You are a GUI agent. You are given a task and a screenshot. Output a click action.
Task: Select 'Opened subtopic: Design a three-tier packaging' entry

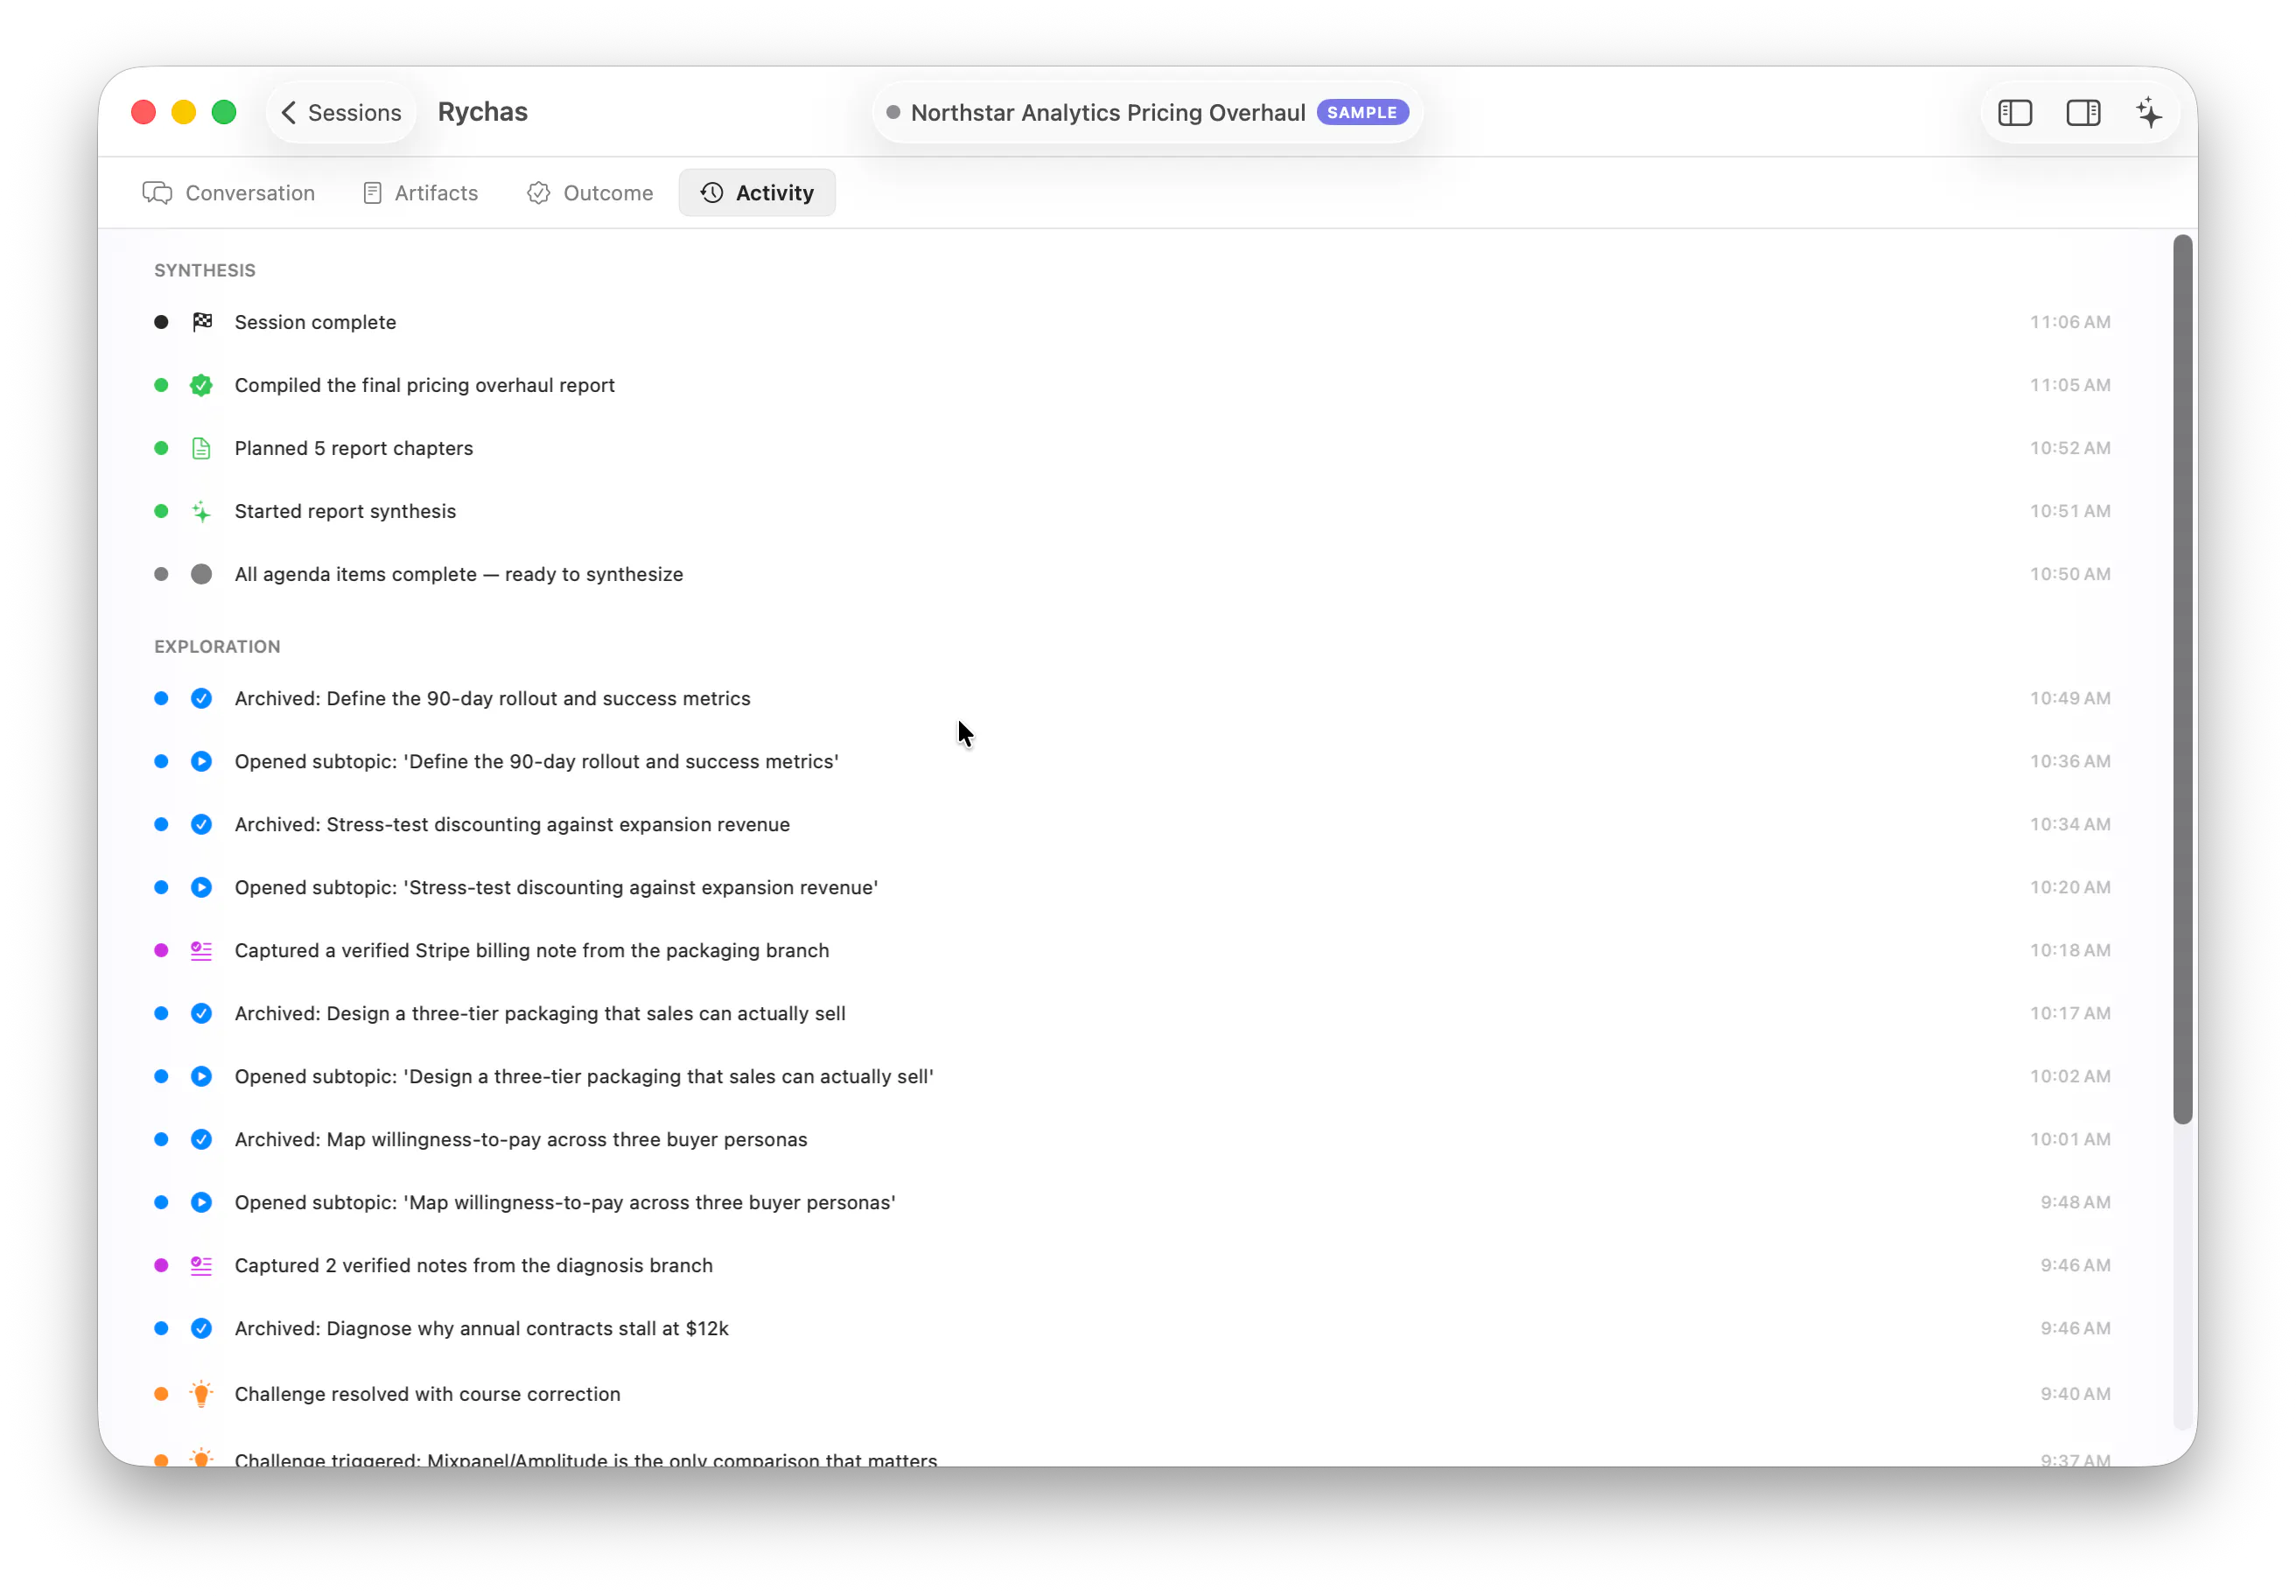(1134, 1076)
